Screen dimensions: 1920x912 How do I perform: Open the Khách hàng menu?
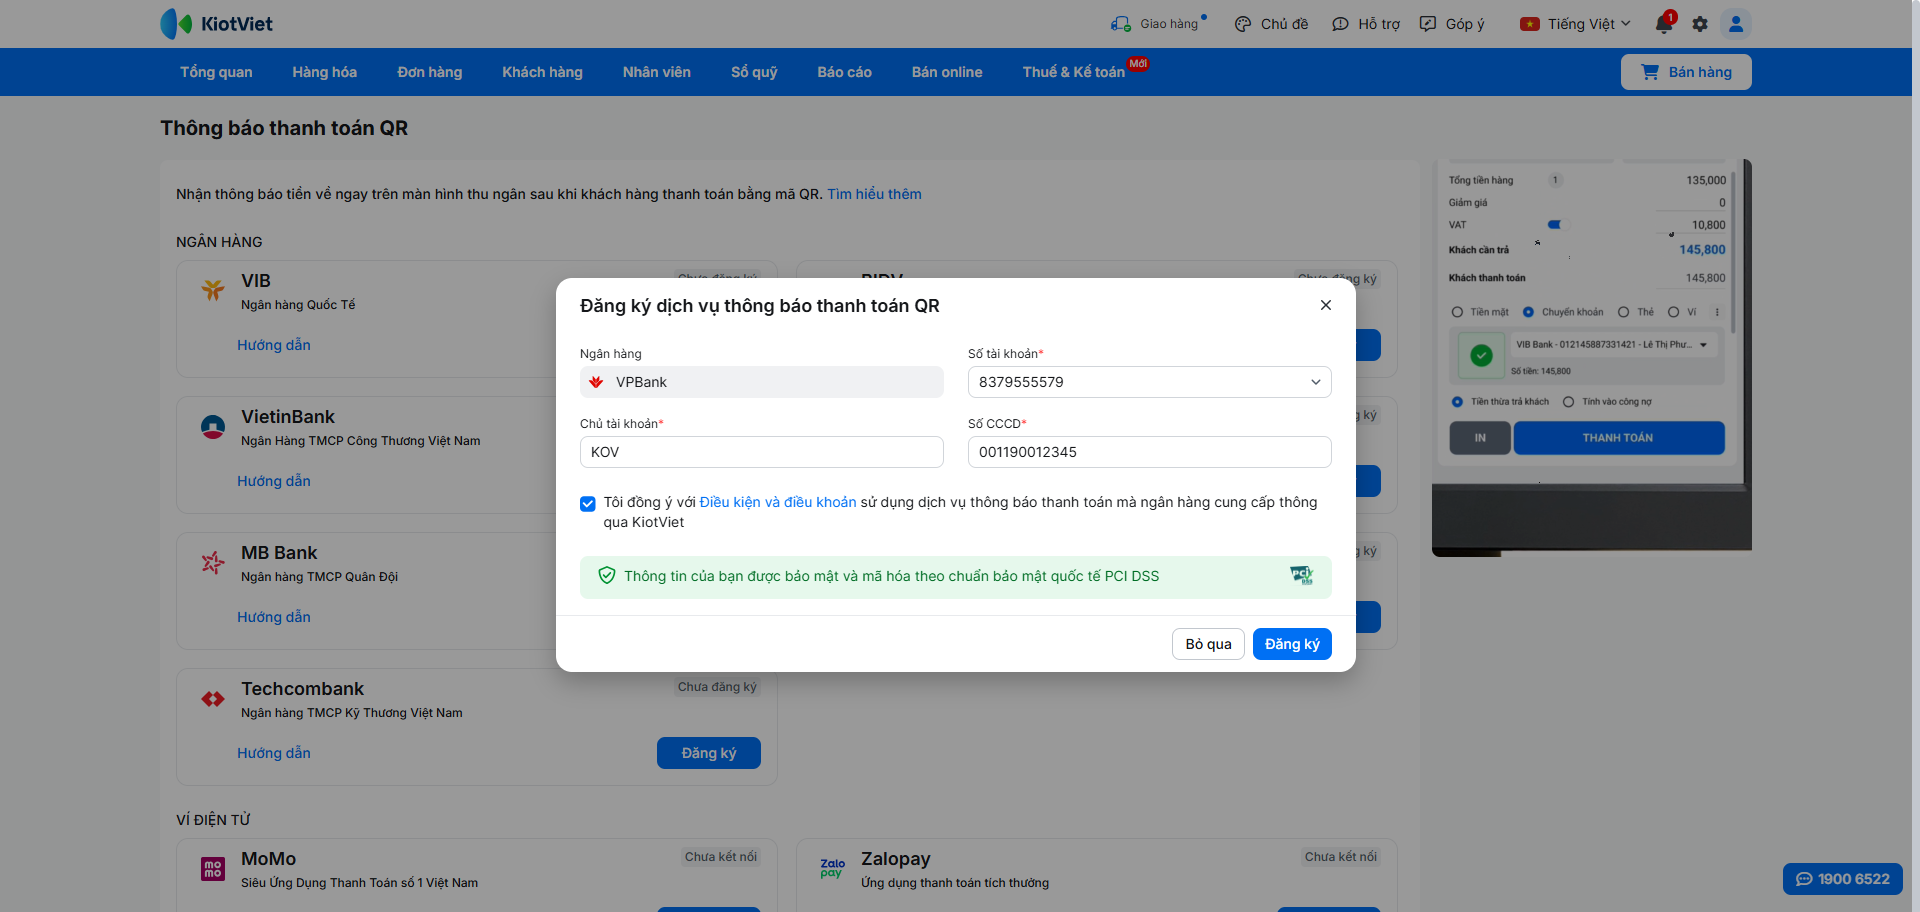click(542, 72)
